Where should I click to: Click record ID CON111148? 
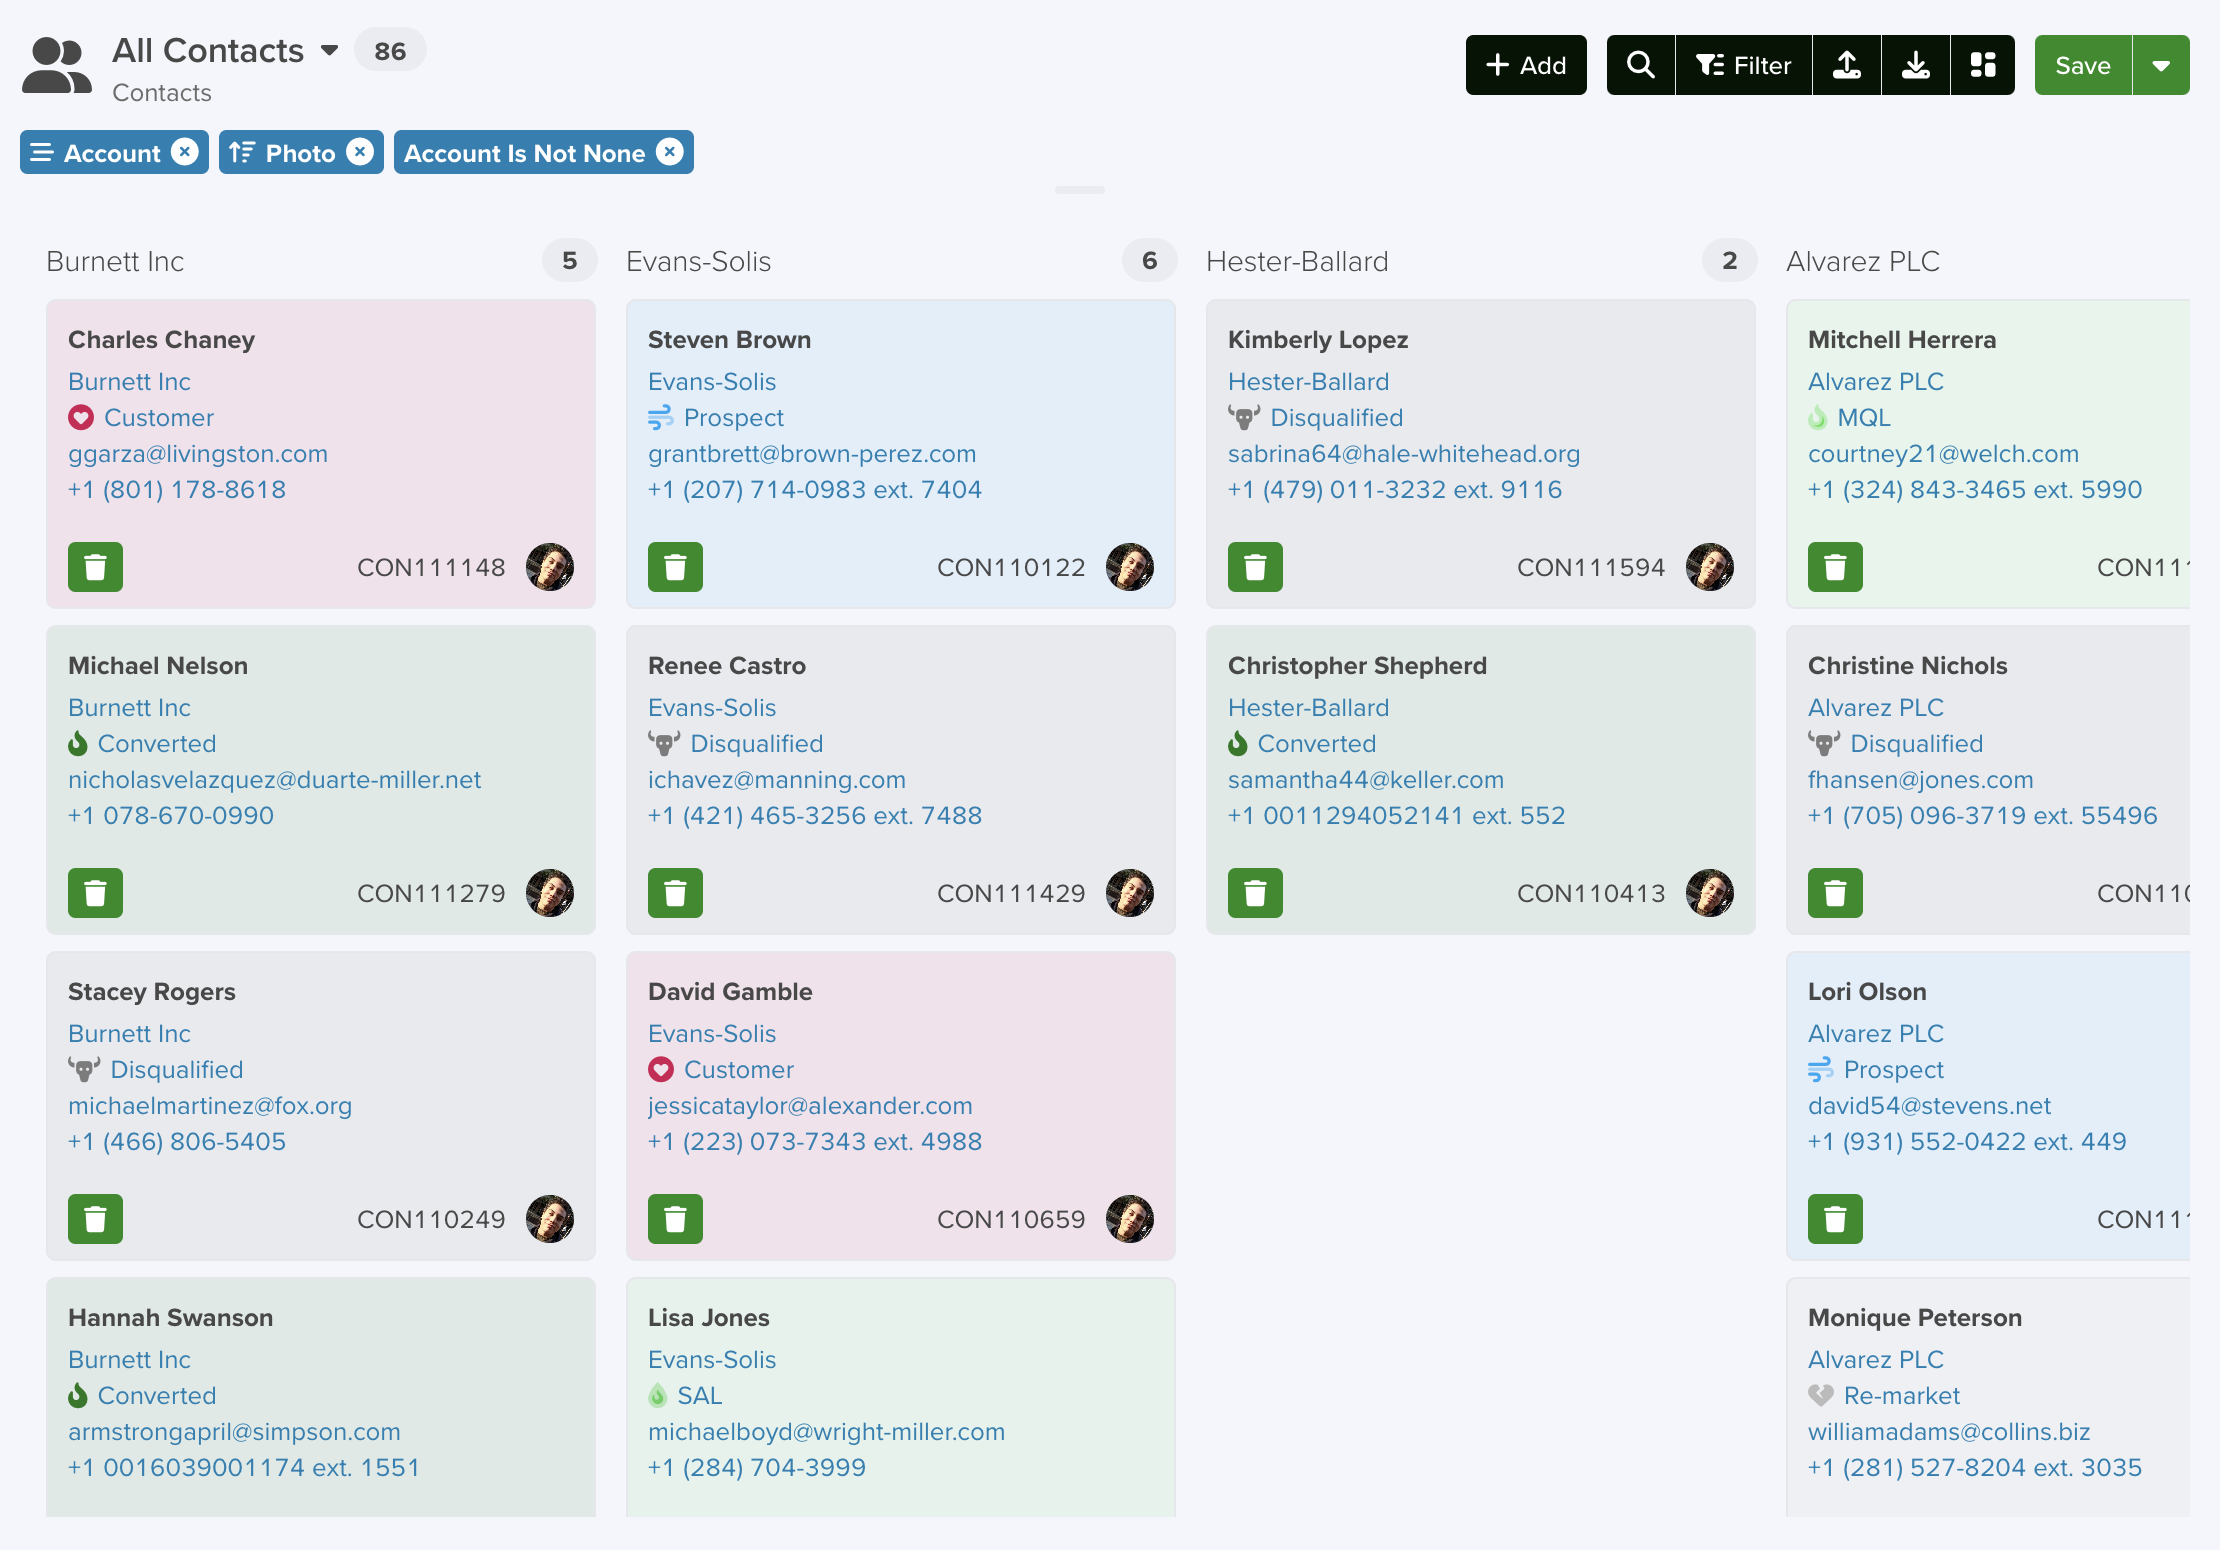431,567
